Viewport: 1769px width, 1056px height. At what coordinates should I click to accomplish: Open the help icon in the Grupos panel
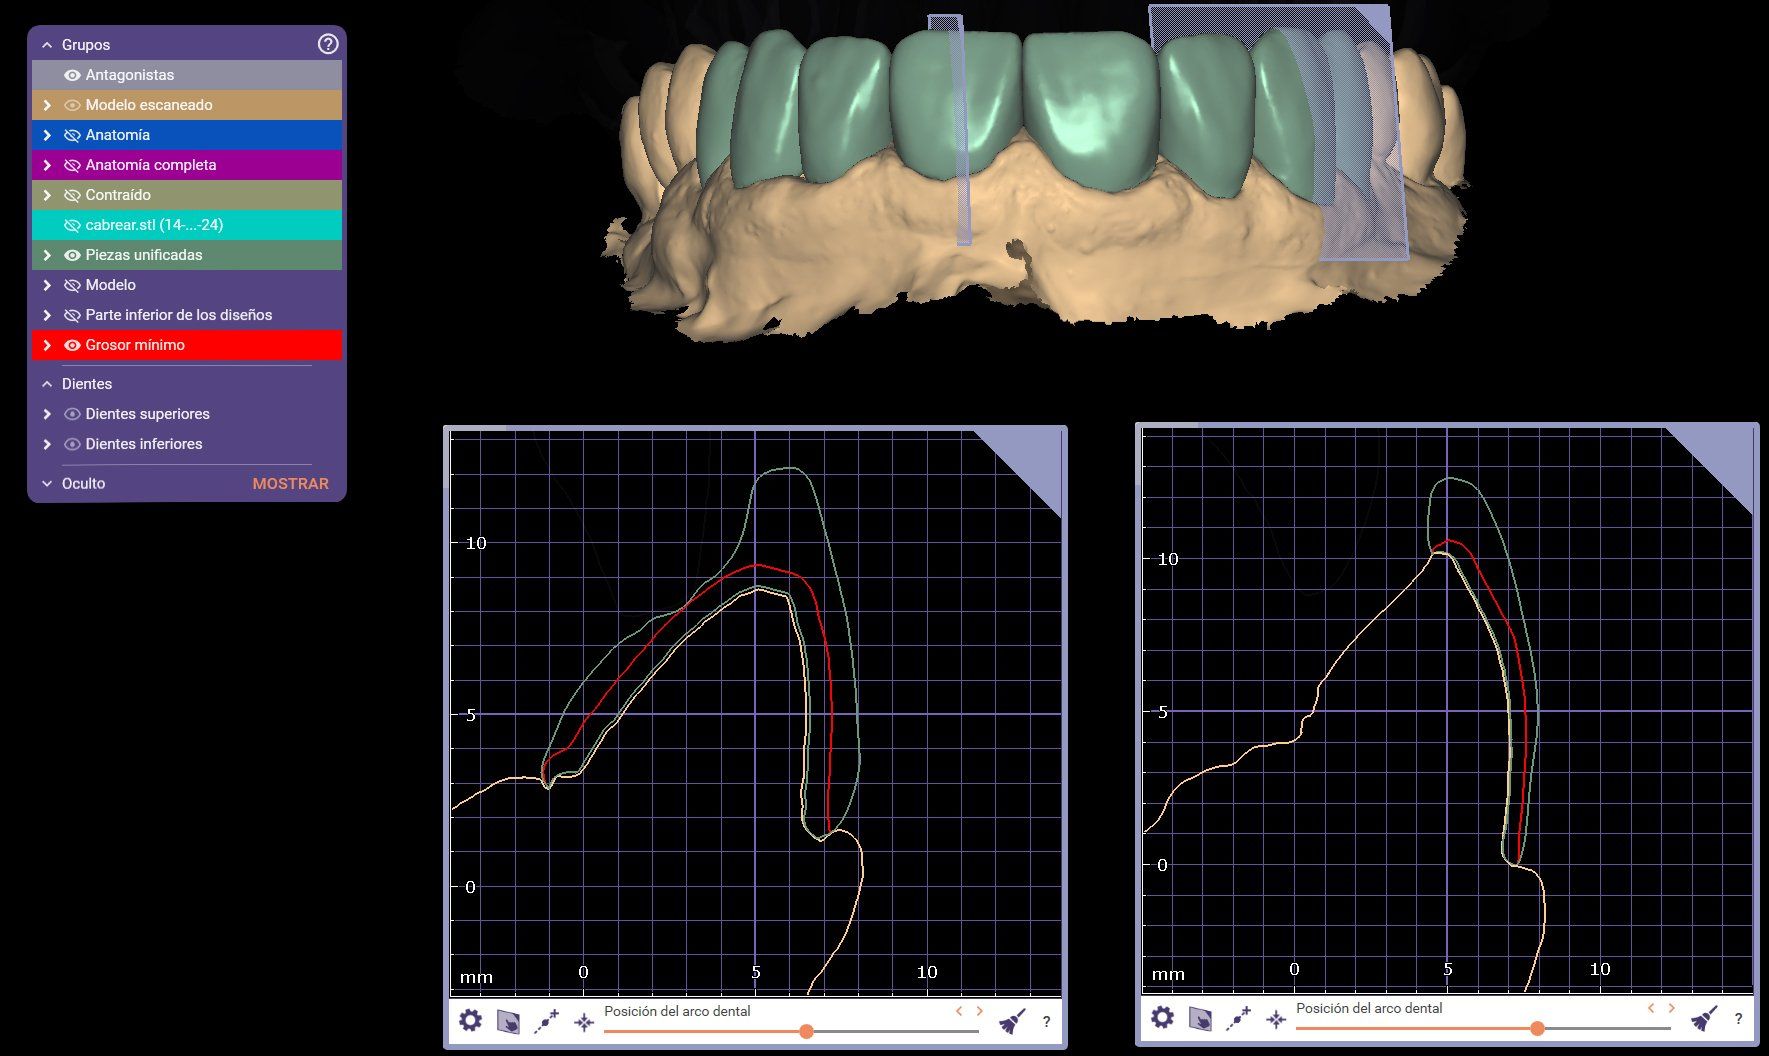pos(328,44)
